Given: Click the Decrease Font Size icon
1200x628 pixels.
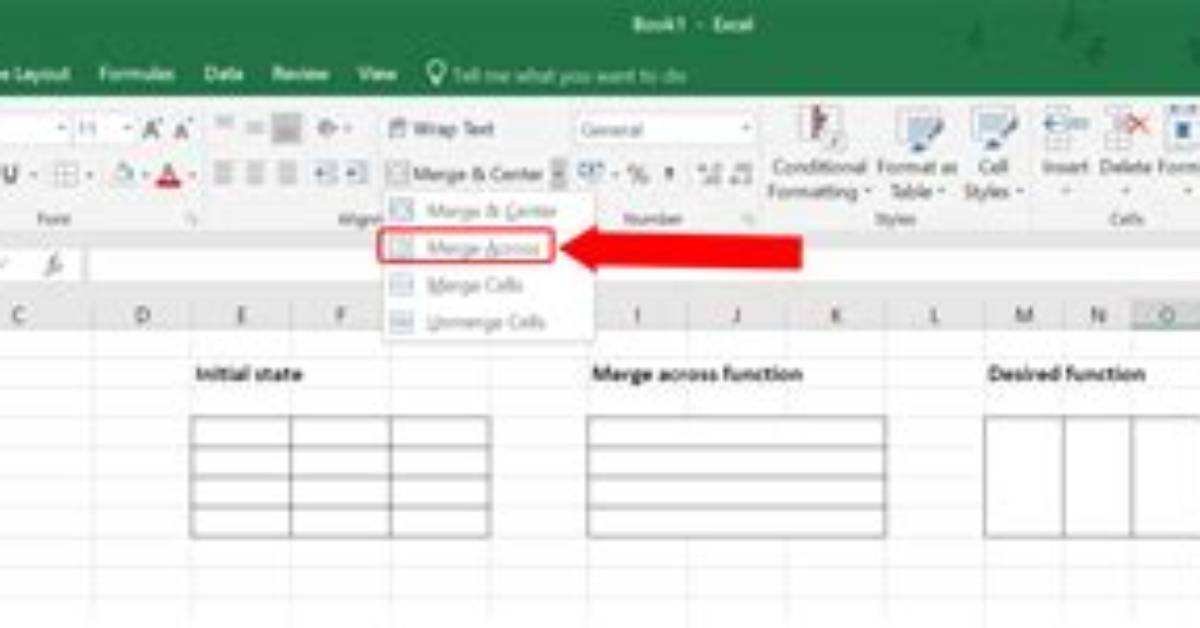Looking at the screenshot, I should point(182,128).
